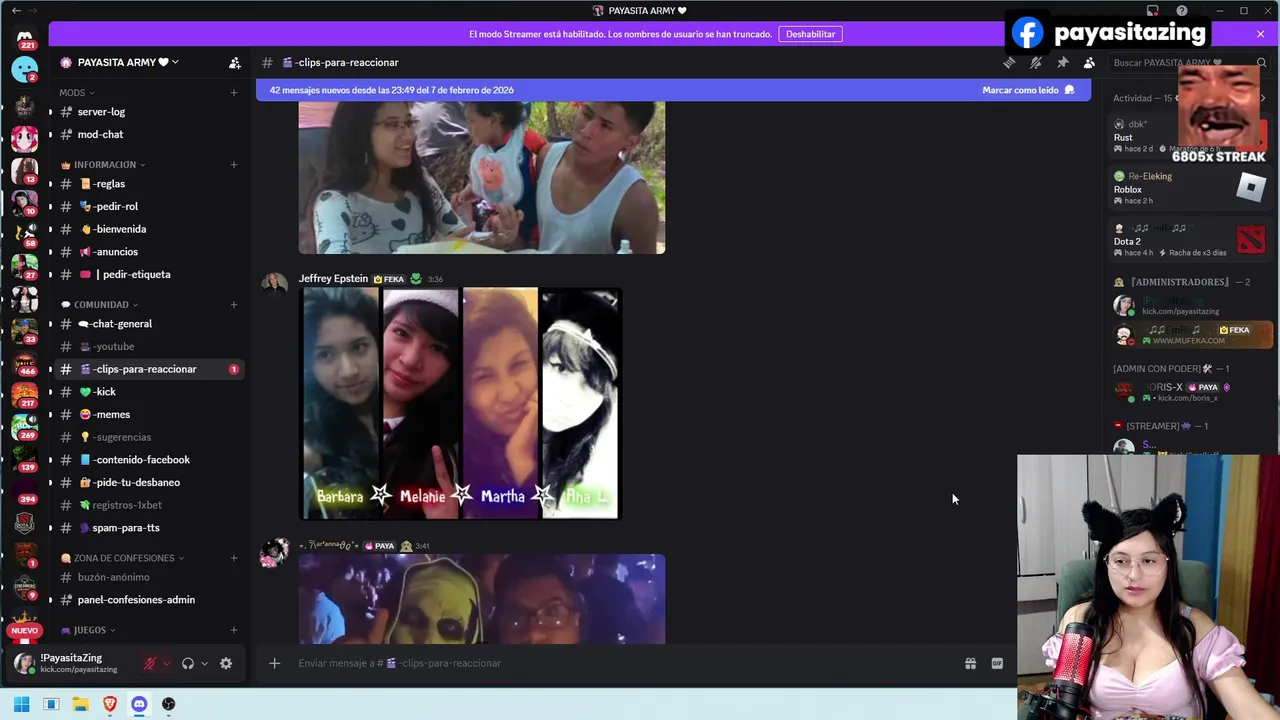1280x720 pixels.
Task: Click the !PayasitaZing user profile panel
Action: [x=70, y=663]
